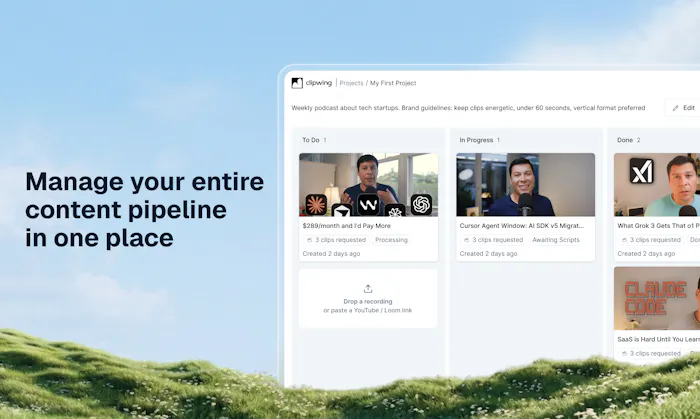Click the OpenAI logo icon in thumbnail
700x419 pixels.
click(421, 204)
